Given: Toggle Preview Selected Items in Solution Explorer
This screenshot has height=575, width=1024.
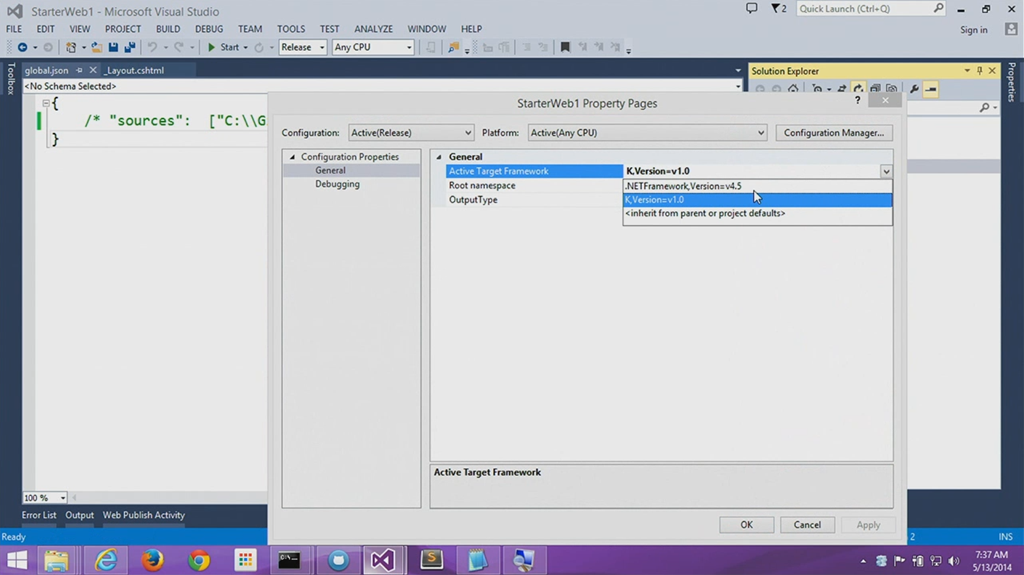Looking at the screenshot, I should tap(931, 89).
